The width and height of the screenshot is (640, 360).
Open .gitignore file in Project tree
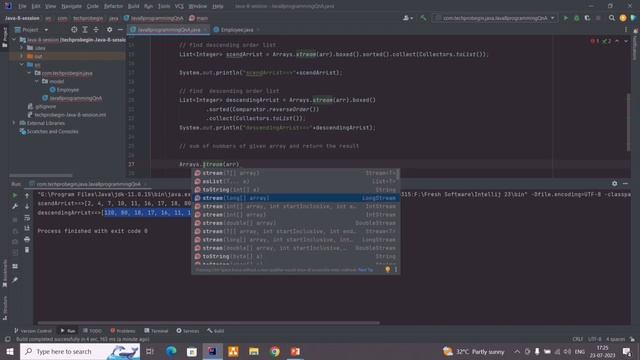(42, 107)
